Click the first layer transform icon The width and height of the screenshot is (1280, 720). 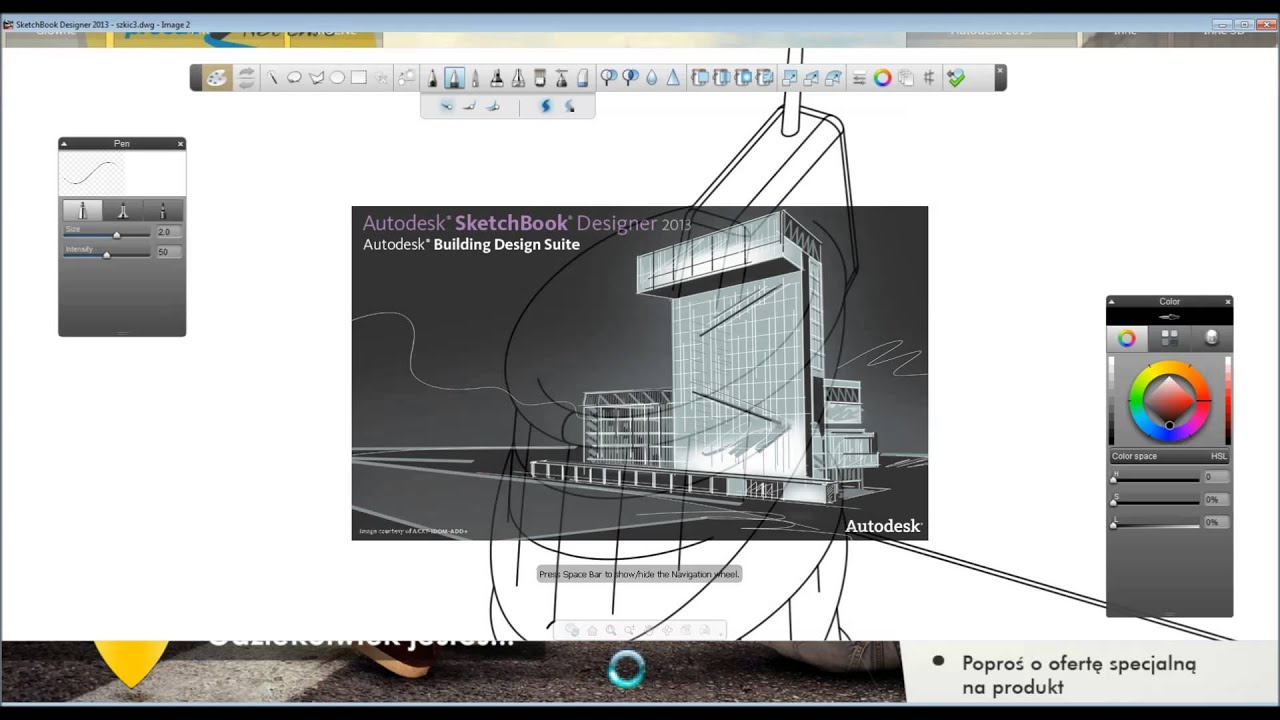point(700,78)
